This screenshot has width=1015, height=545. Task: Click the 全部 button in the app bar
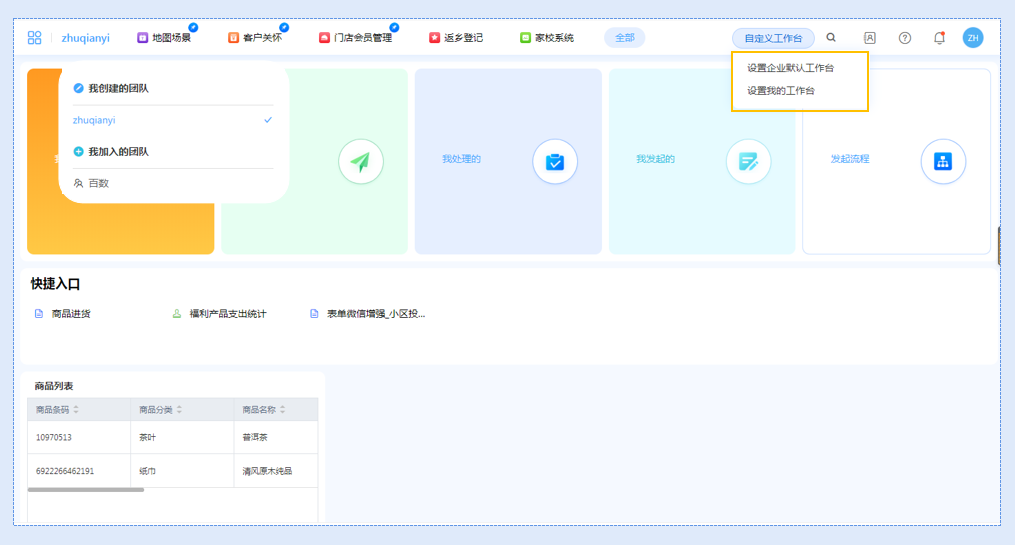(624, 38)
